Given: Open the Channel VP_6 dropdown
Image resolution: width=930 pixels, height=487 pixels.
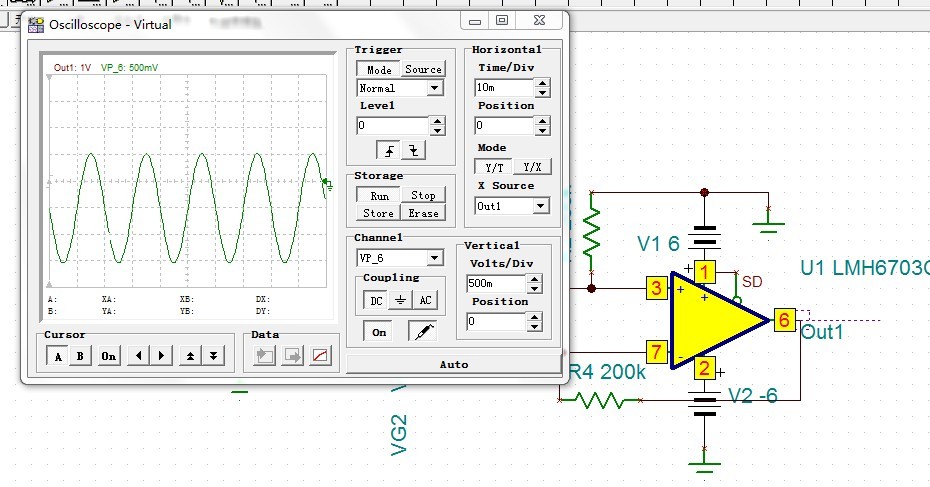Looking at the screenshot, I should (x=435, y=258).
